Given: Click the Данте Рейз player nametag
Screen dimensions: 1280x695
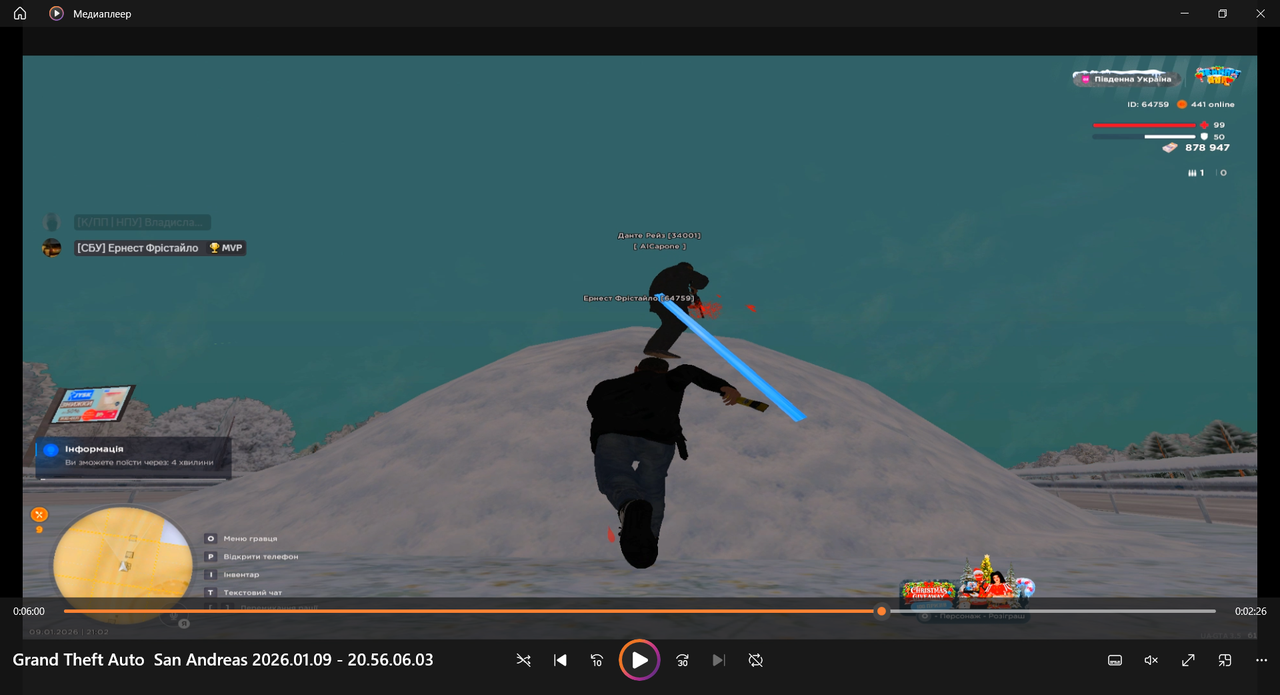Looking at the screenshot, I should tap(659, 236).
